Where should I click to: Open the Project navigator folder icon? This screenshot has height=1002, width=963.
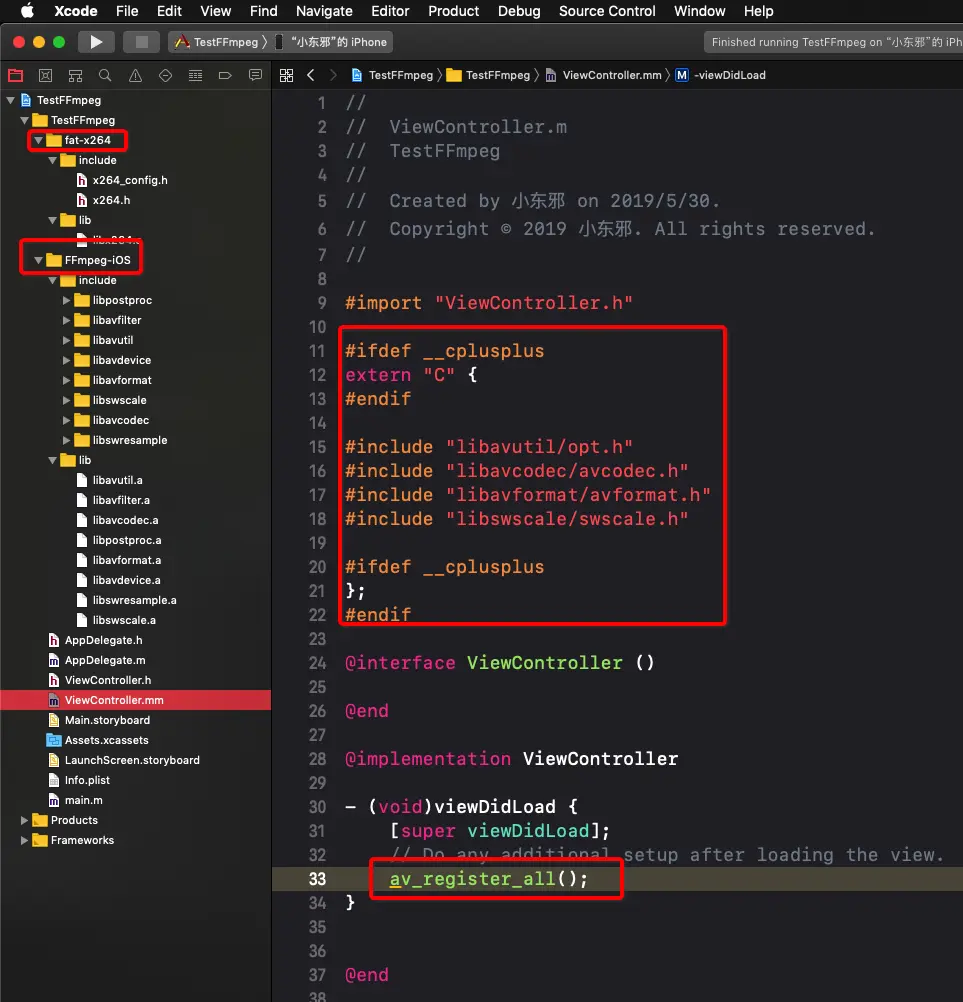click(15, 75)
